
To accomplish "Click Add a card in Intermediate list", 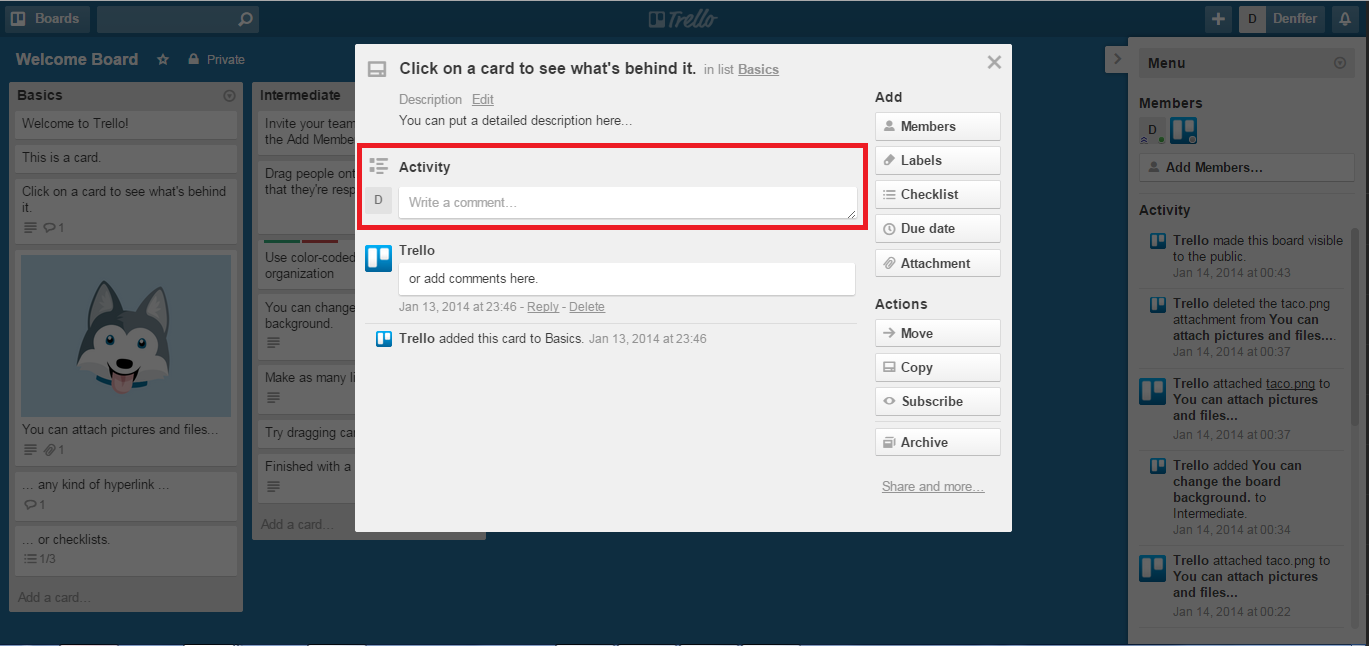I will point(297,524).
